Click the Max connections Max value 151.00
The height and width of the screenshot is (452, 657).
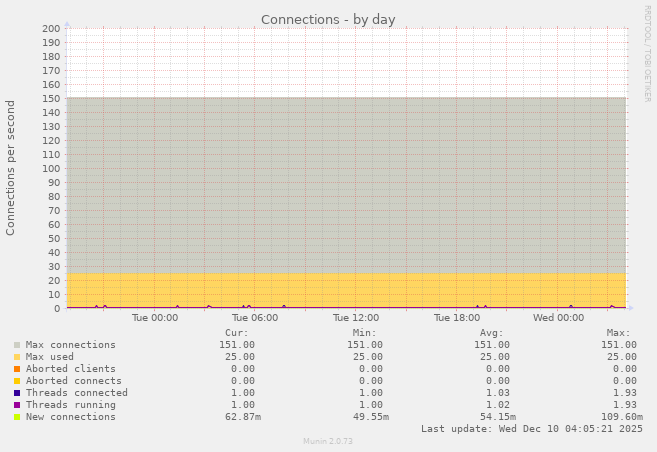pyautogui.click(x=619, y=345)
